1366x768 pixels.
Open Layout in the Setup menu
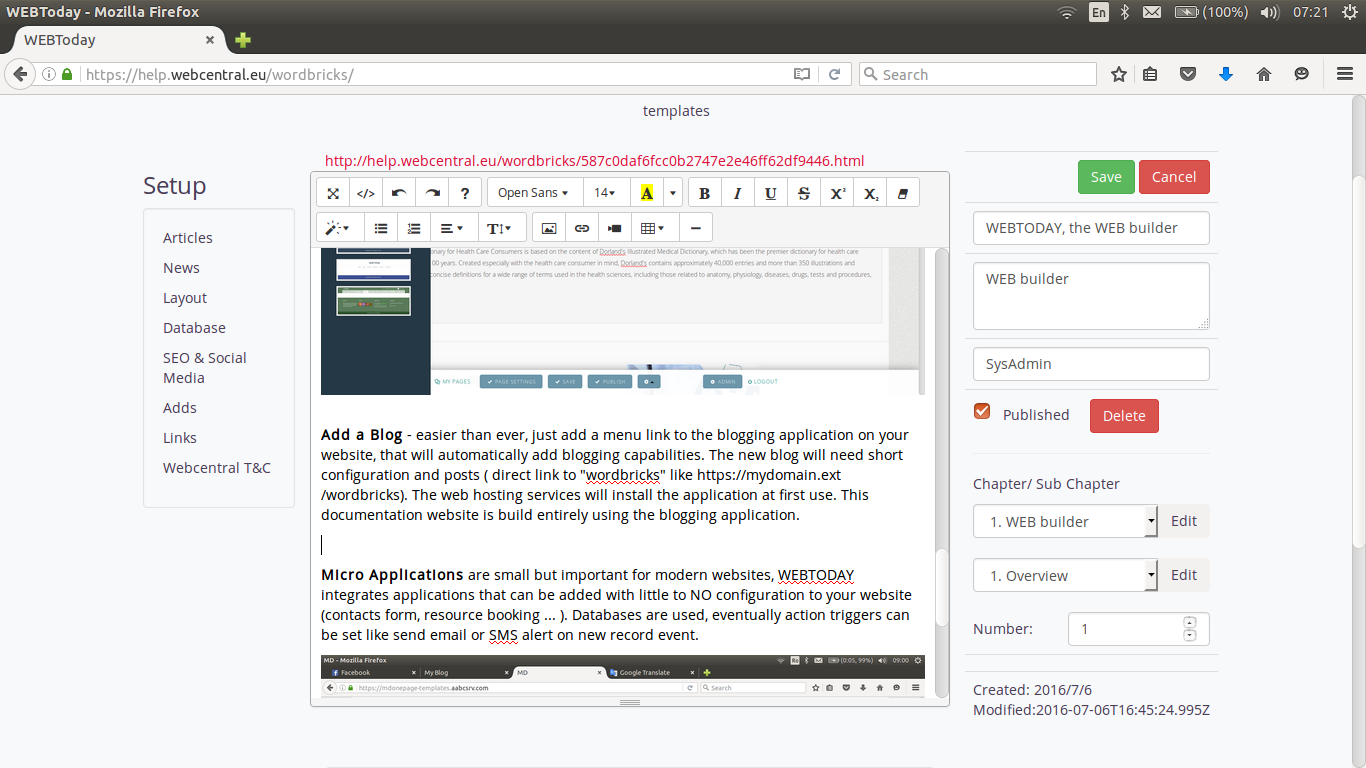(x=185, y=298)
